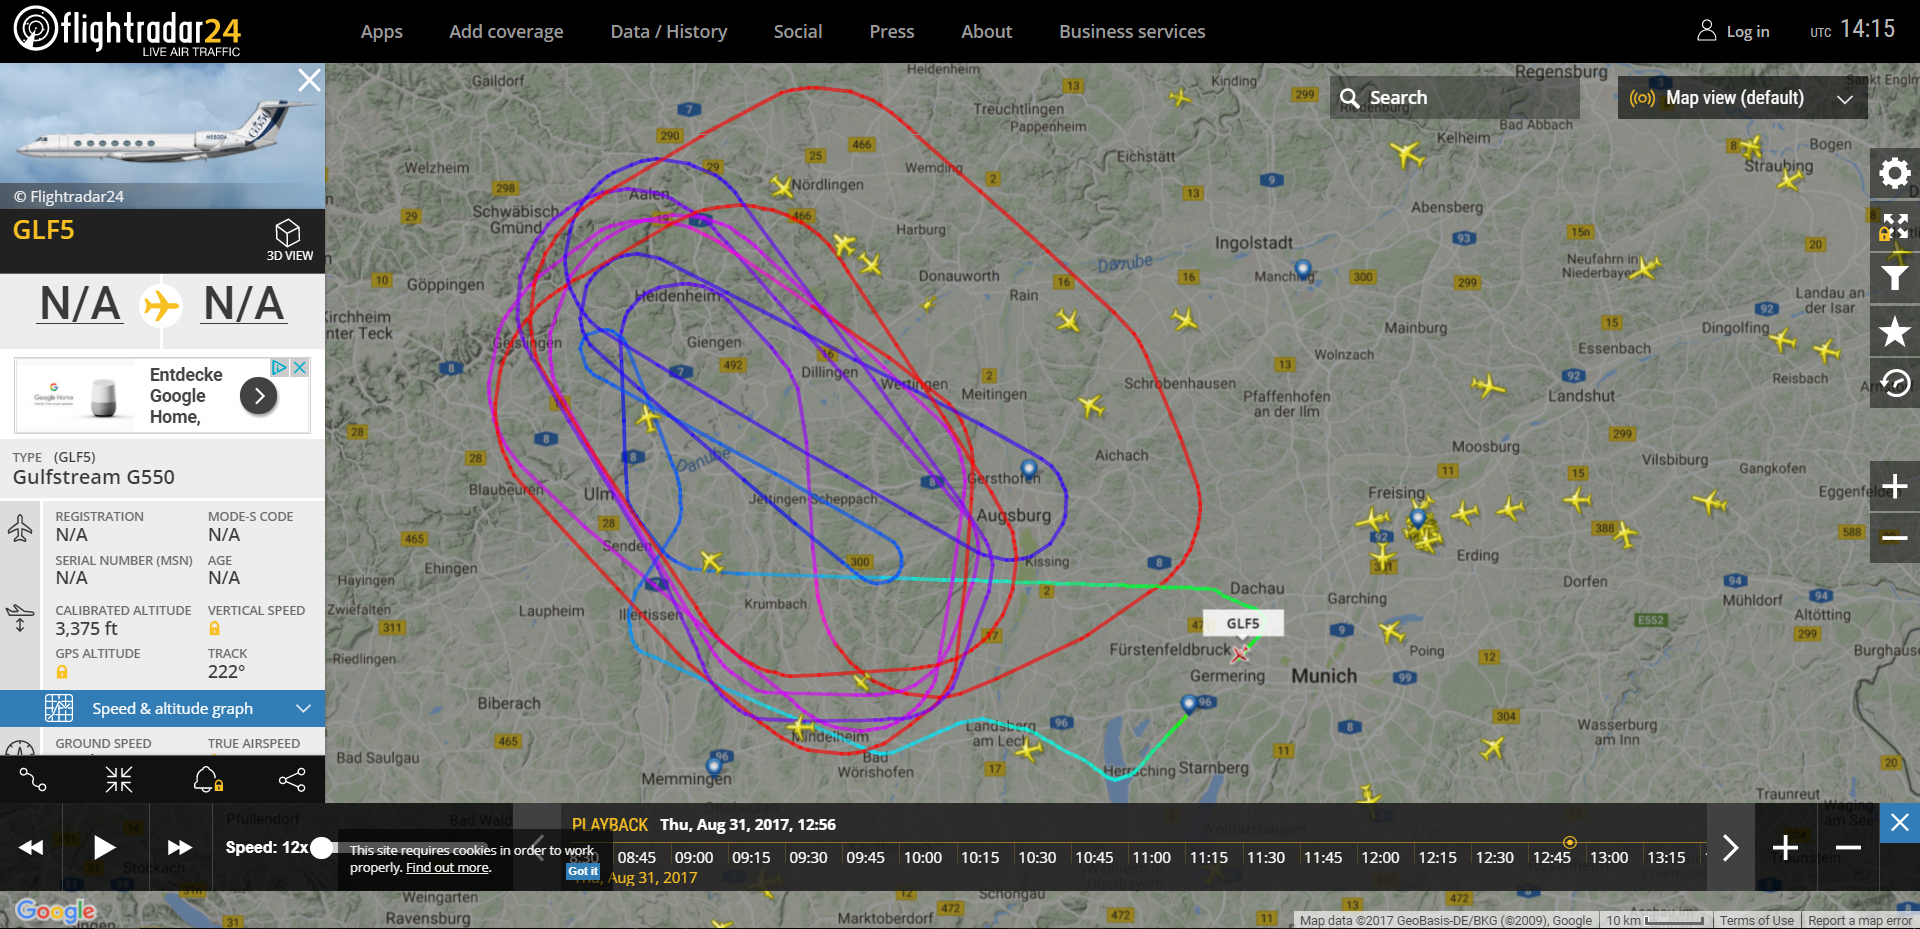This screenshot has width=1920, height=929.
Task: Adjust the playback speed slider handle
Action: point(321,848)
